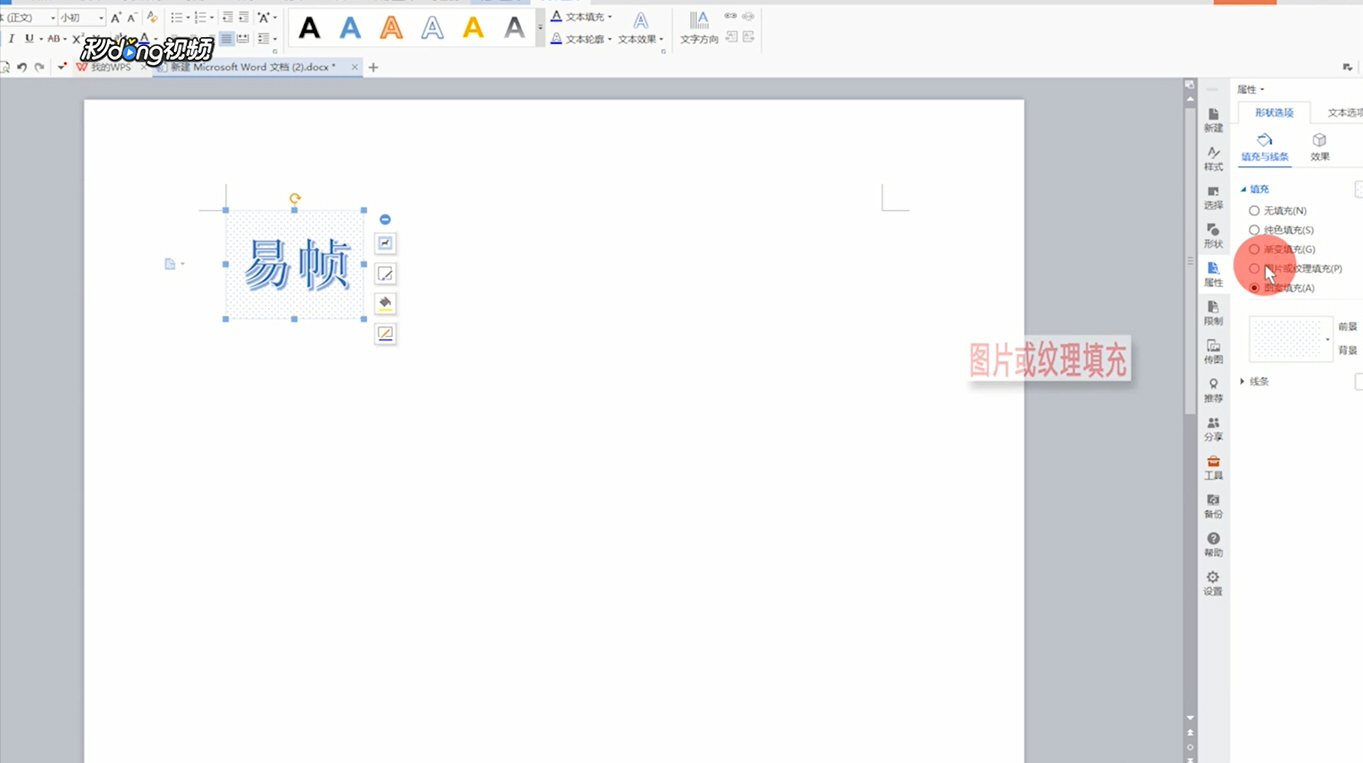
Task: Click the clear formatting eraser icon
Action: pyautogui.click(x=152, y=18)
